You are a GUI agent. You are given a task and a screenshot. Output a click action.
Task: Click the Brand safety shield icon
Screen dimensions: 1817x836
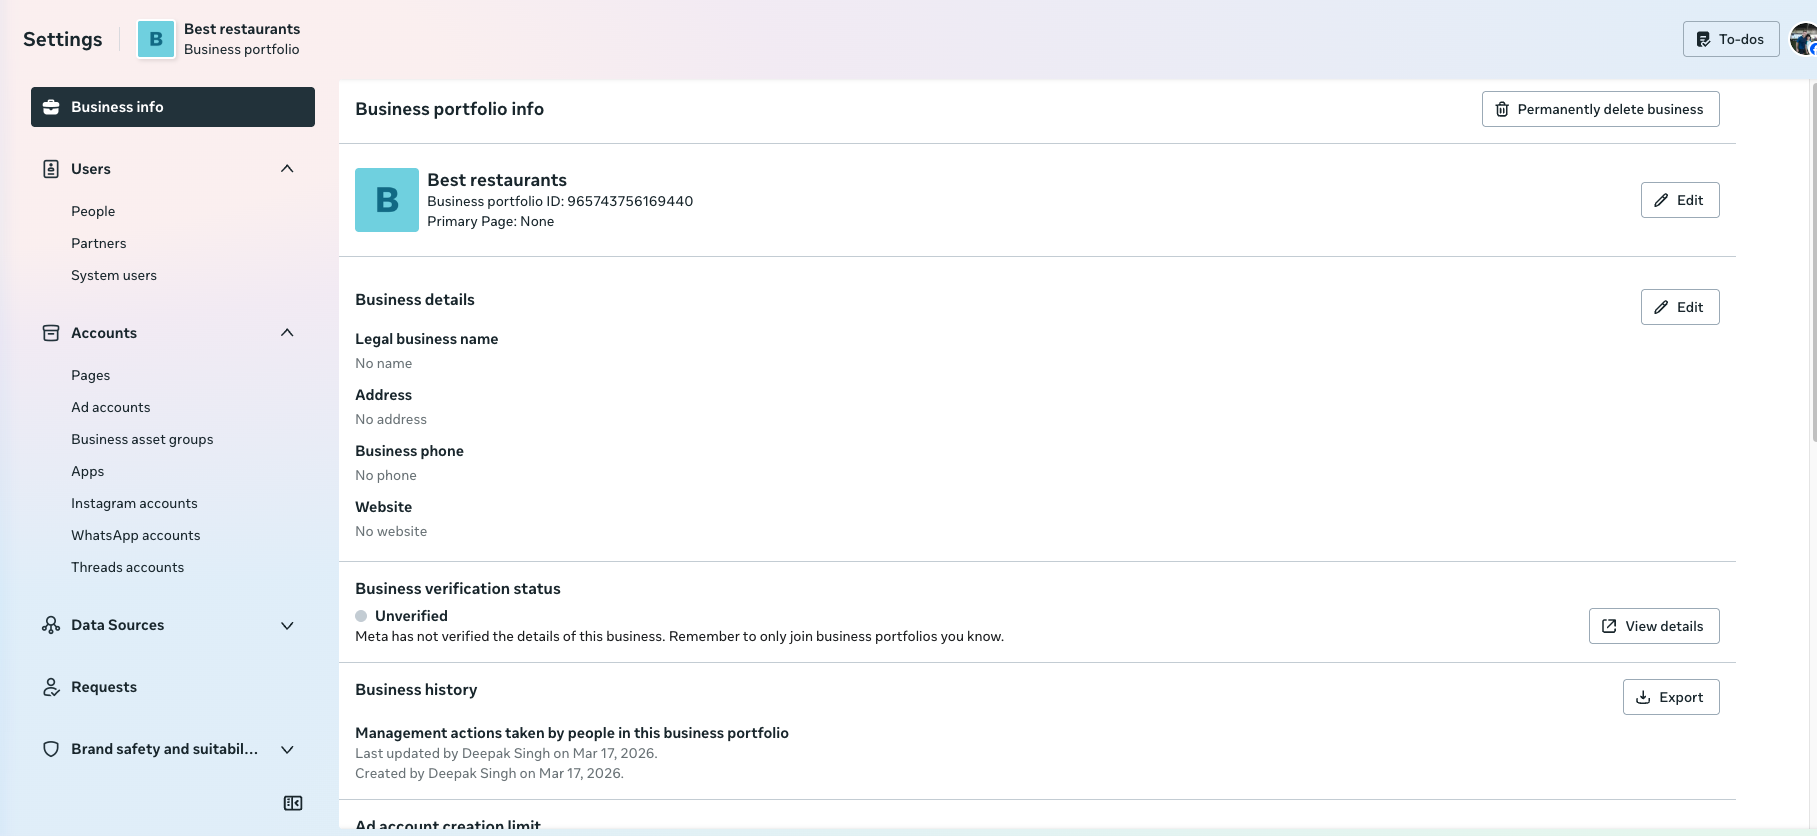click(x=51, y=749)
